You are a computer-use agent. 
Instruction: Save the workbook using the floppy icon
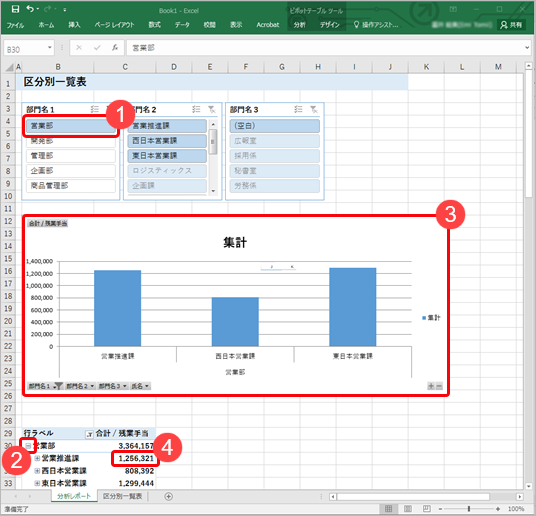pos(15,9)
